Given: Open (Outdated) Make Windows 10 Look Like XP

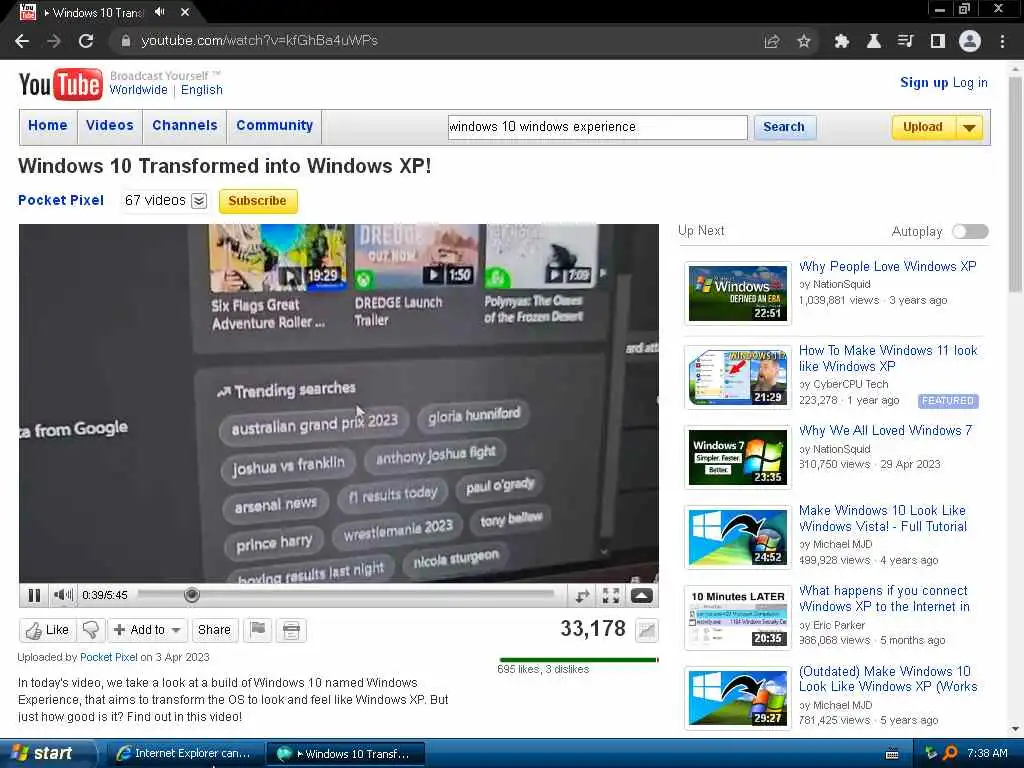Looking at the screenshot, I should 888,679.
